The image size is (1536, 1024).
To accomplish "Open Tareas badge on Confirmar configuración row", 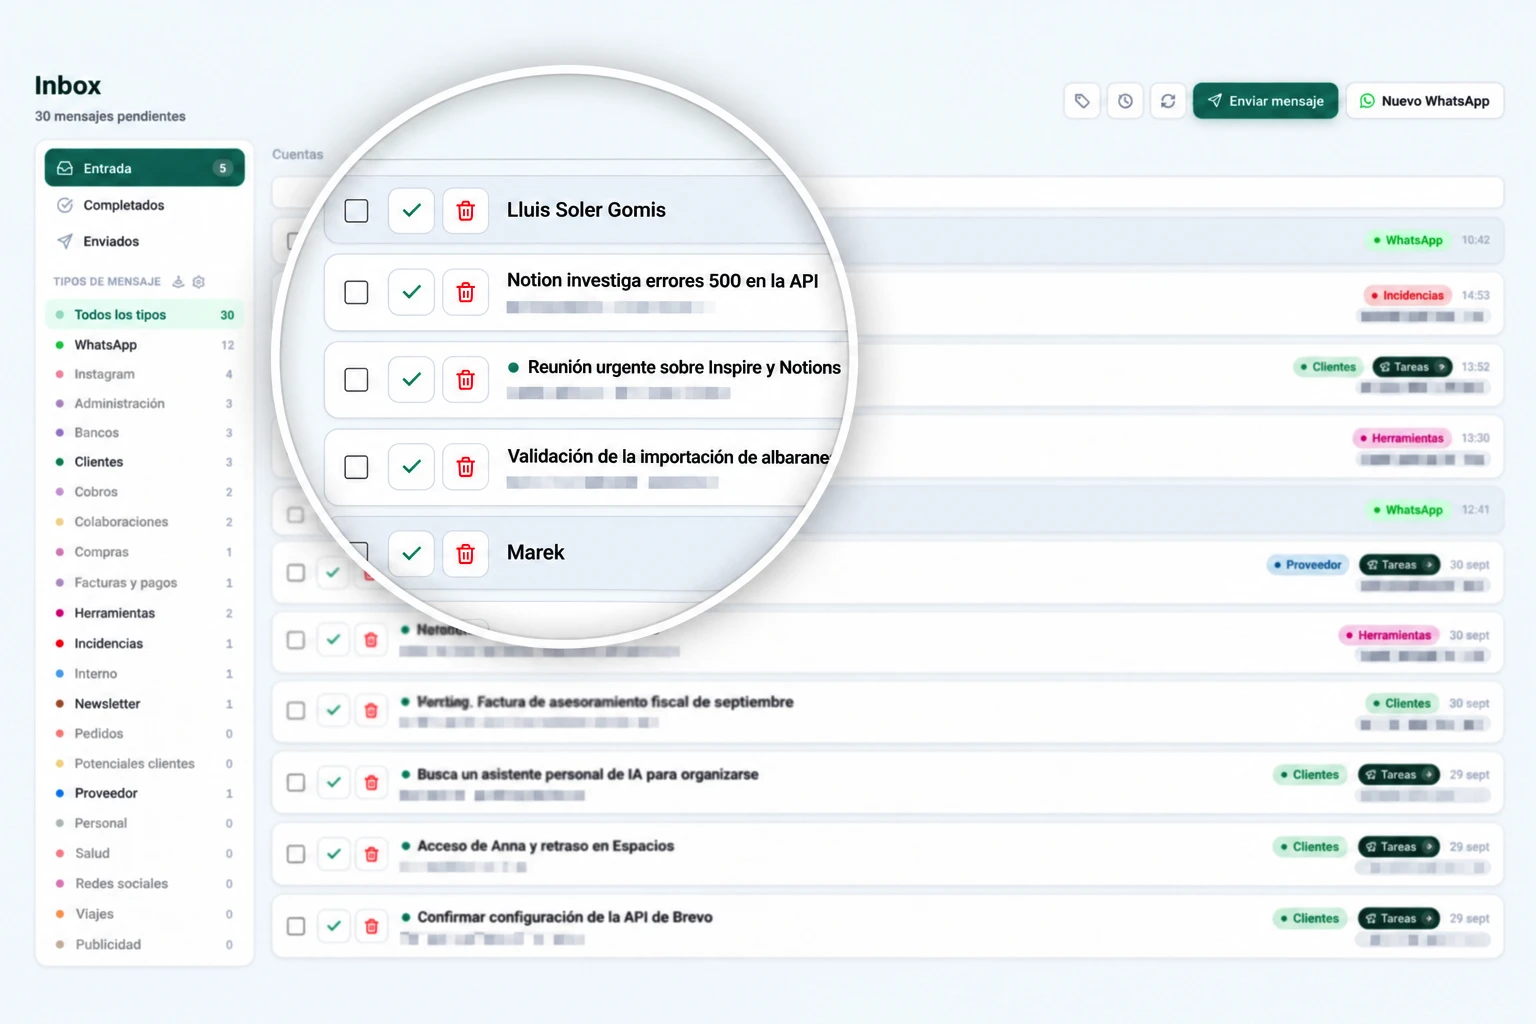I will (1399, 918).
